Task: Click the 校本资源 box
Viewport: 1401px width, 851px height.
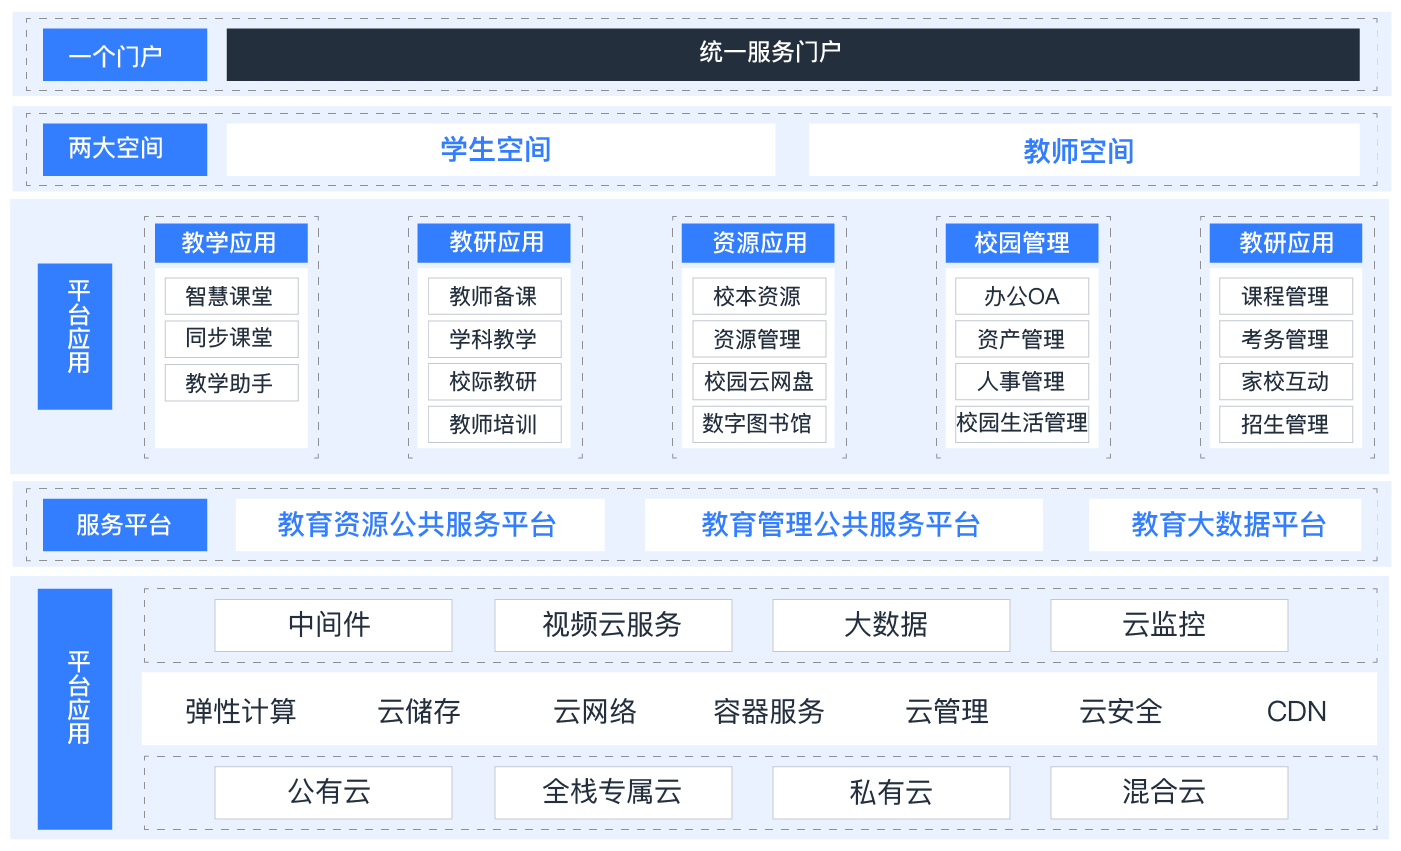Action: point(759,296)
